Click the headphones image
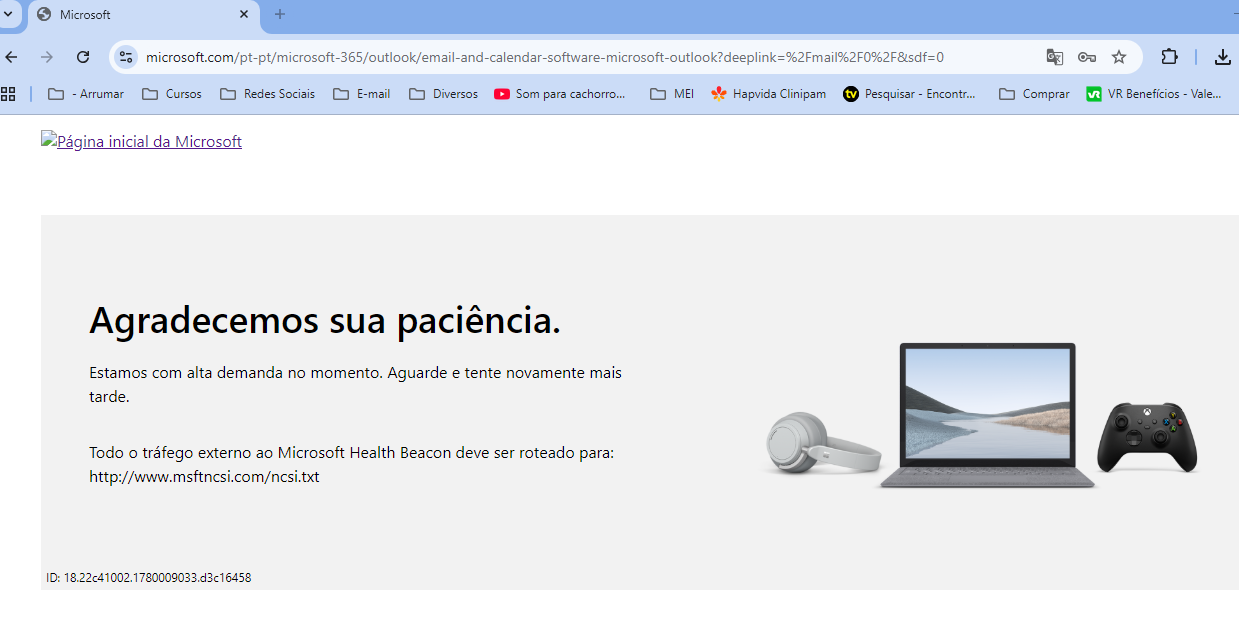The height and width of the screenshot is (631, 1239). 823,445
